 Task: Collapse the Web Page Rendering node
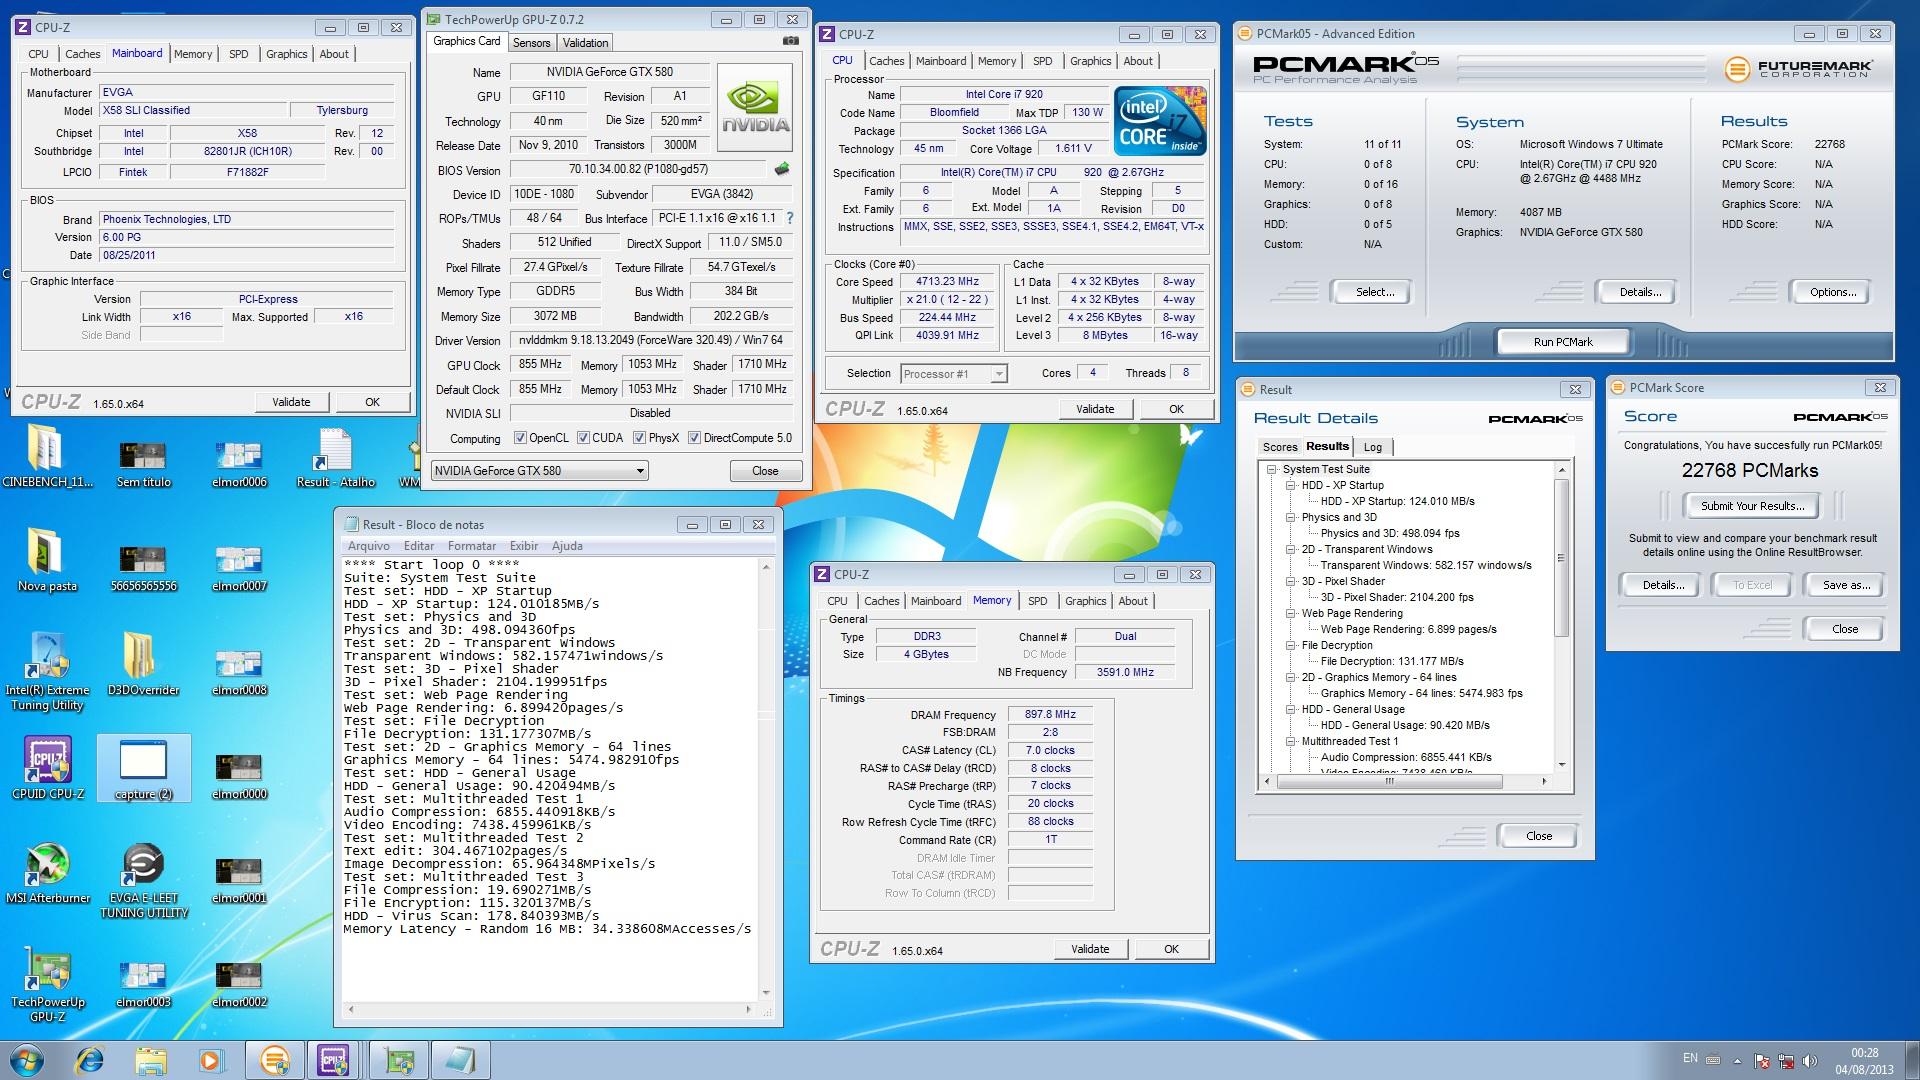1290,613
